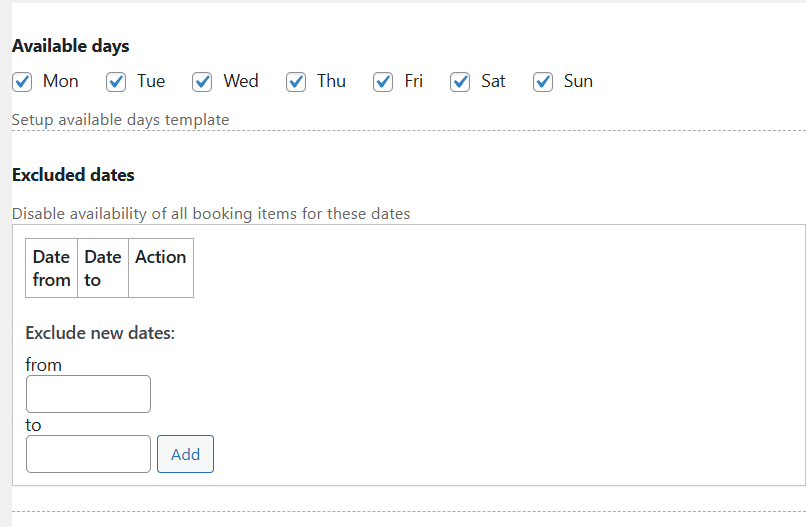Deselect the Sat availability checkbox
Screen dimensions: 806x527
coord(460,82)
